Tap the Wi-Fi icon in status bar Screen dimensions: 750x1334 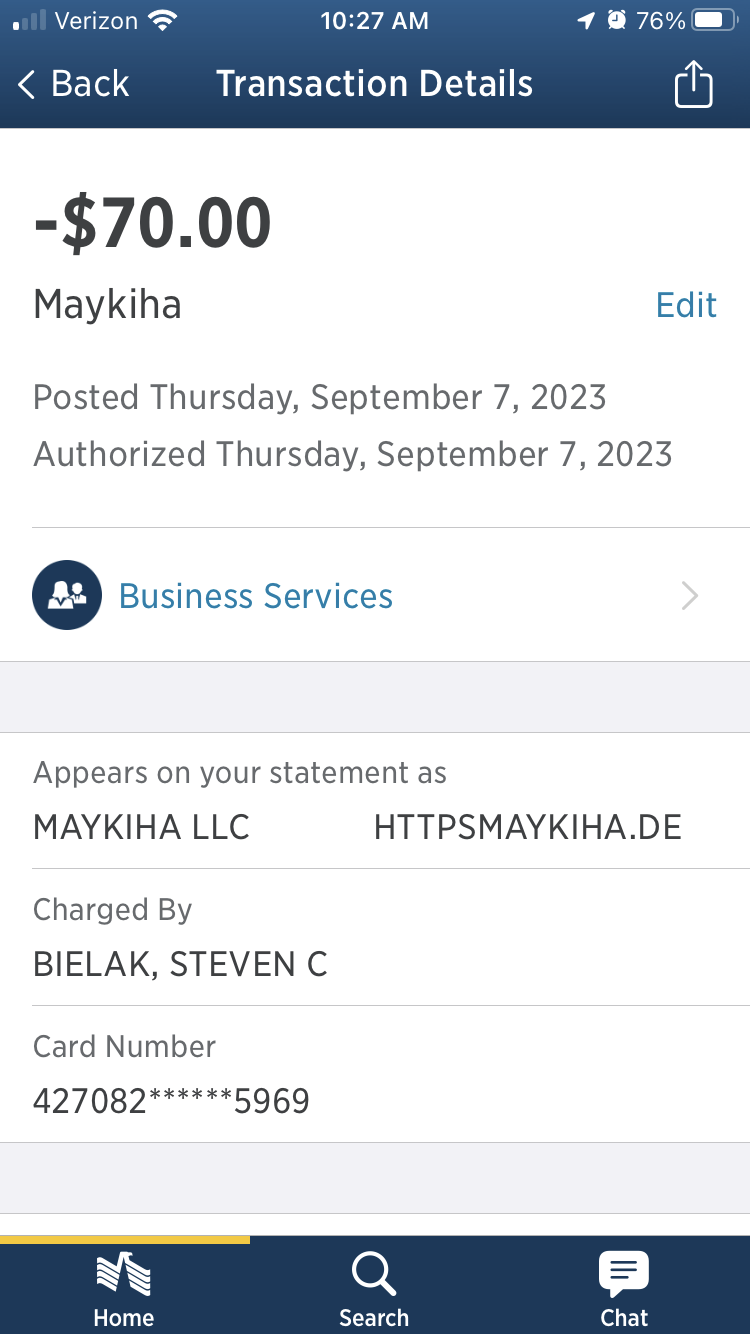pos(160,20)
